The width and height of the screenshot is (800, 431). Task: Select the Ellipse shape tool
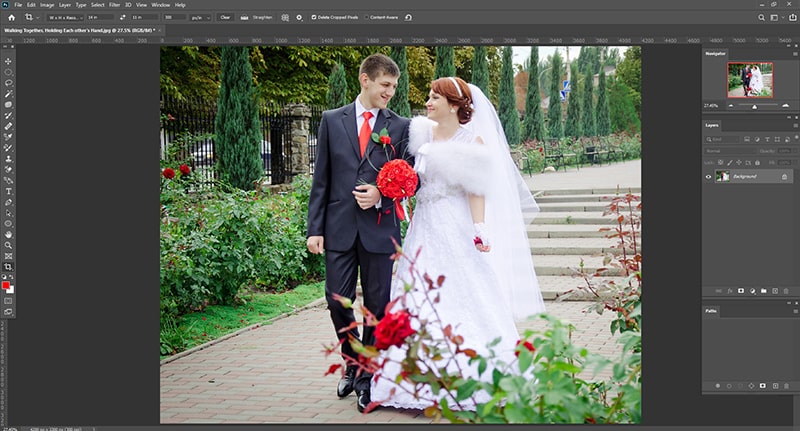pyautogui.click(x=8, y=223)
